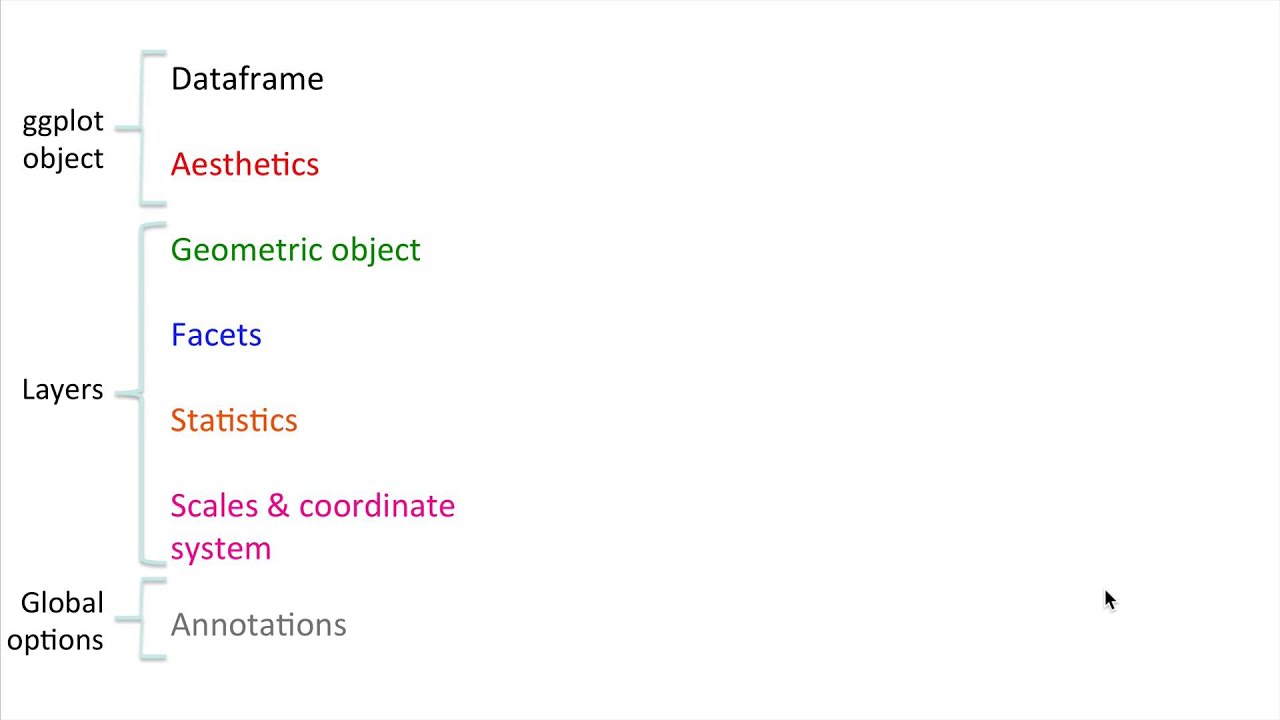Viewport: 1280px width, 720px height.
Task: Click the small brace beside Global options
Action: pos(141,619)
